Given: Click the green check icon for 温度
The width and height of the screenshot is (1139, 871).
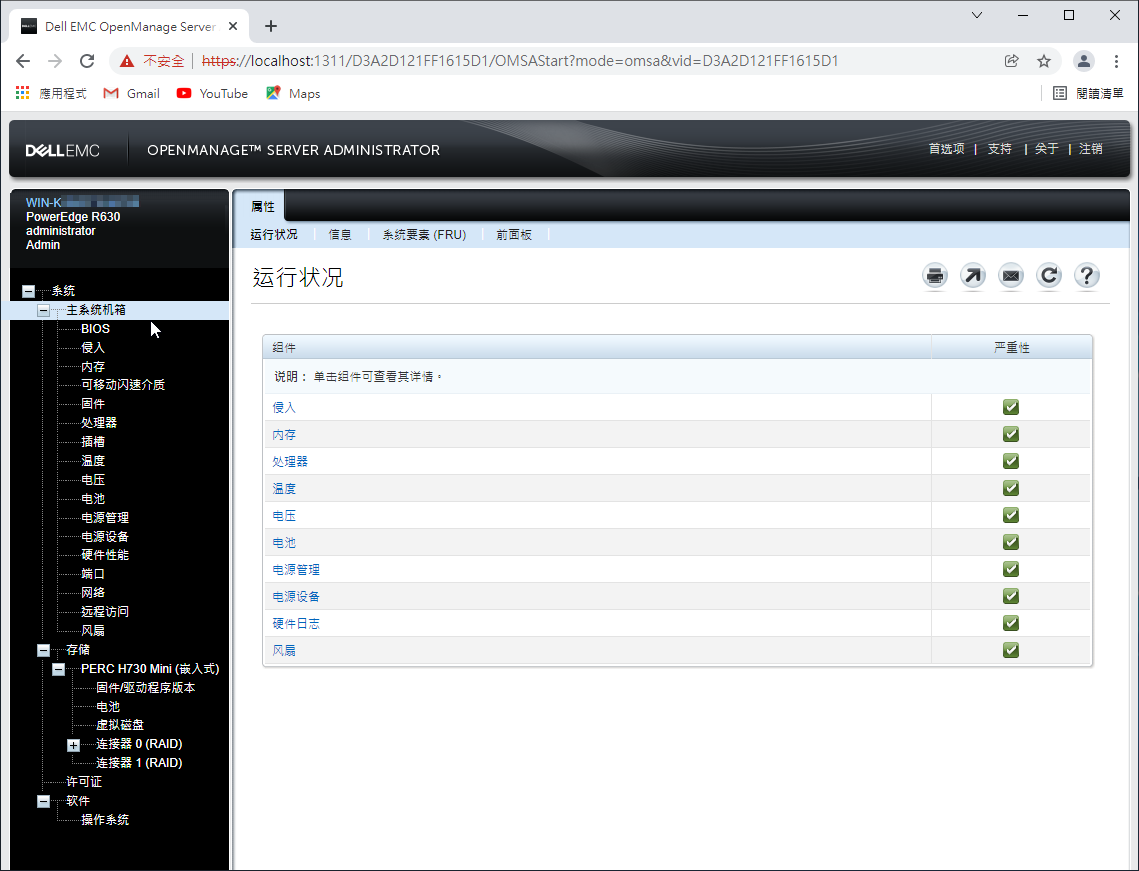Looking at the screenshot, I should coord(1010,488).
